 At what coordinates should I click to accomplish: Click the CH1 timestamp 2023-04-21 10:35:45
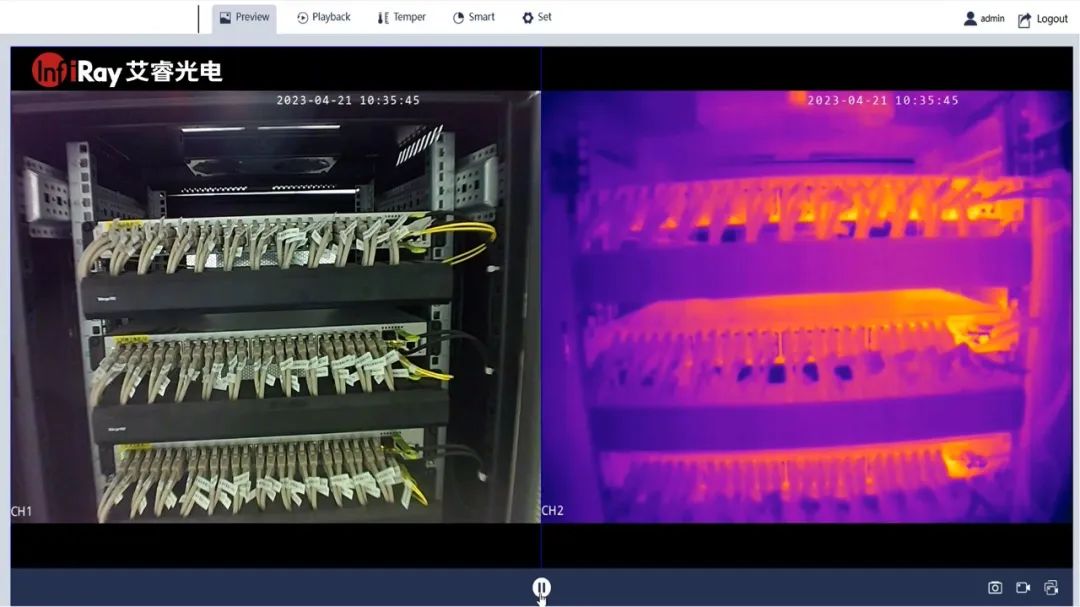pos(348,100)
